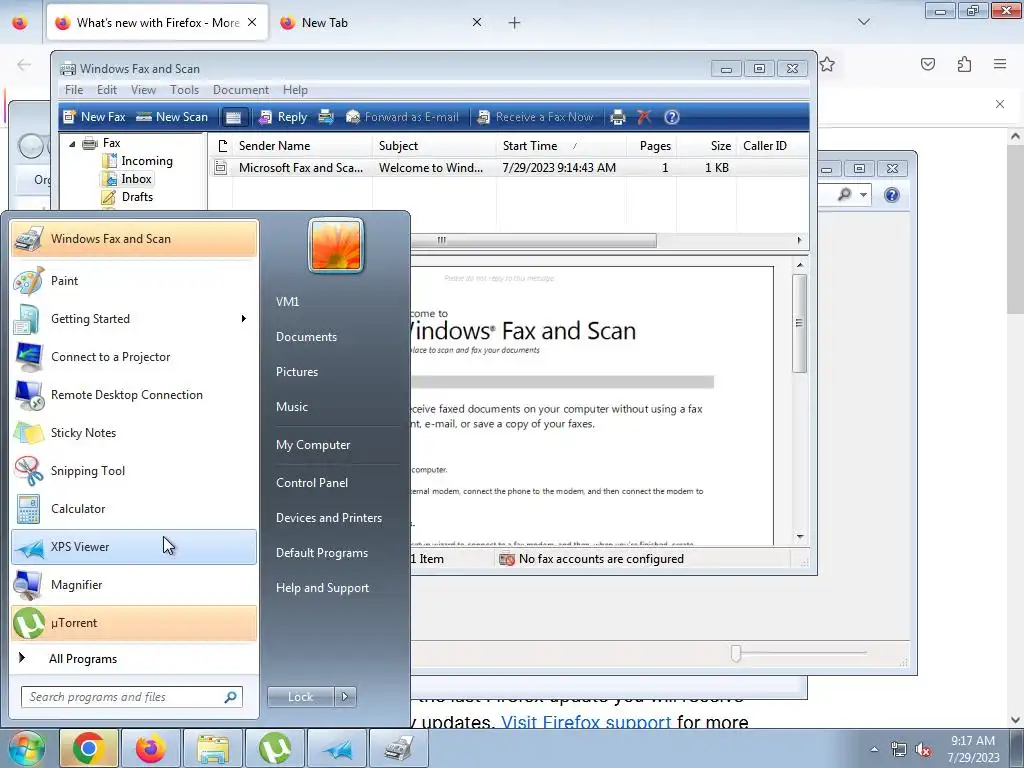
Task: Switch to the utorrent taskbar button
Action: pyautogui.click(x=275, y=748)
